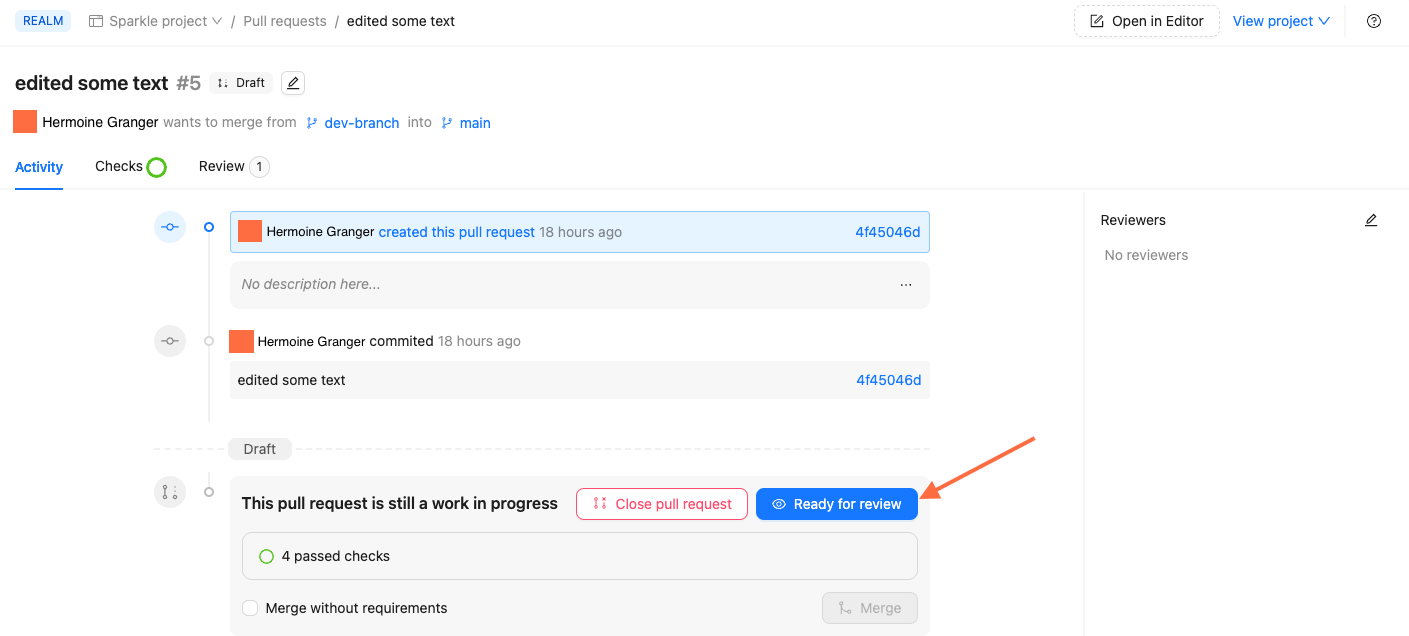Click the pencil icon to rename the pull request
Screen dimensions: 1409x636
(x=292, y=82)
